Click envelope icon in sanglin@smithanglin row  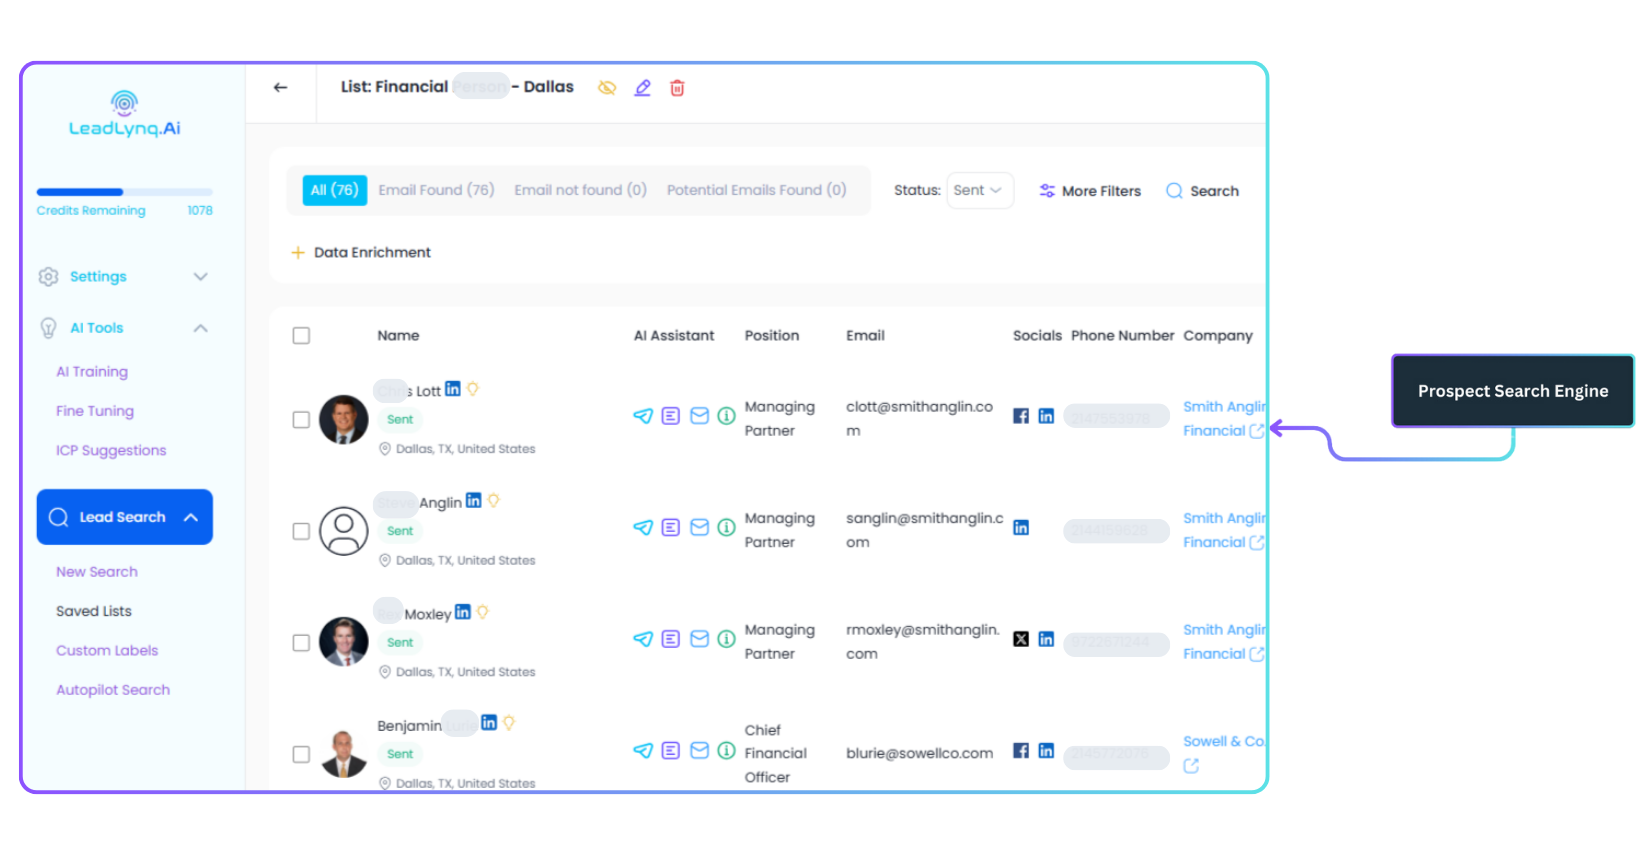point(700,527)
